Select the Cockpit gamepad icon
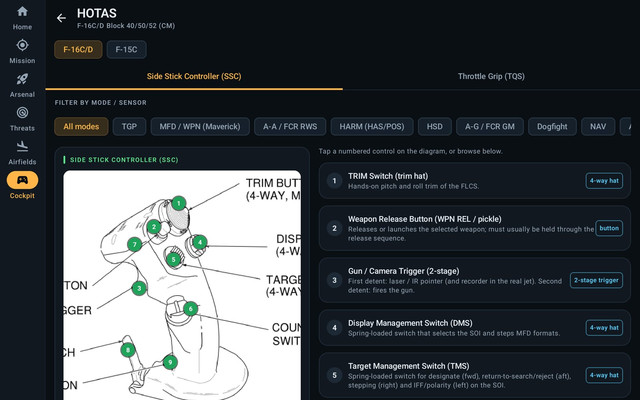This screenshot has height=400, width=640. (x=22, y=180)
